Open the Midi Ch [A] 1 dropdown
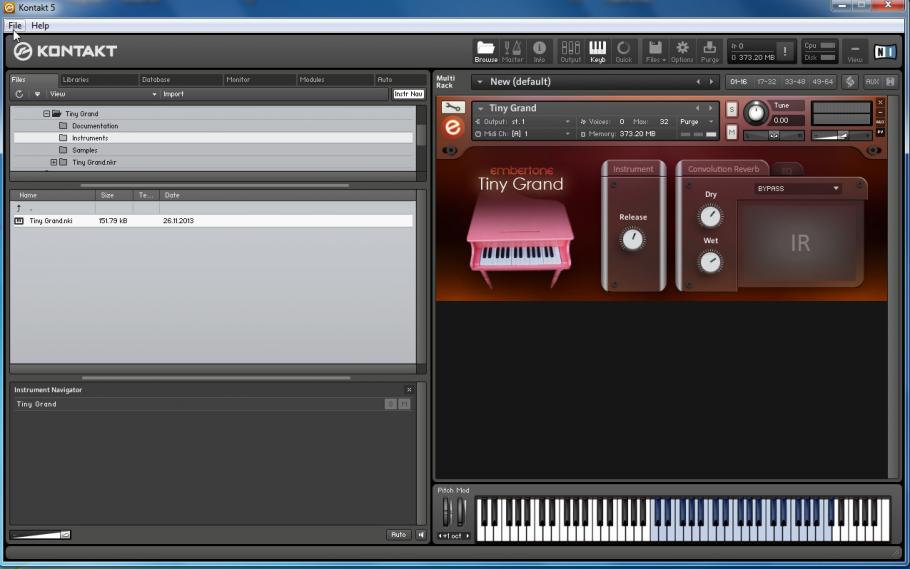Screen dimensions: 910x569 click(523, 134)
